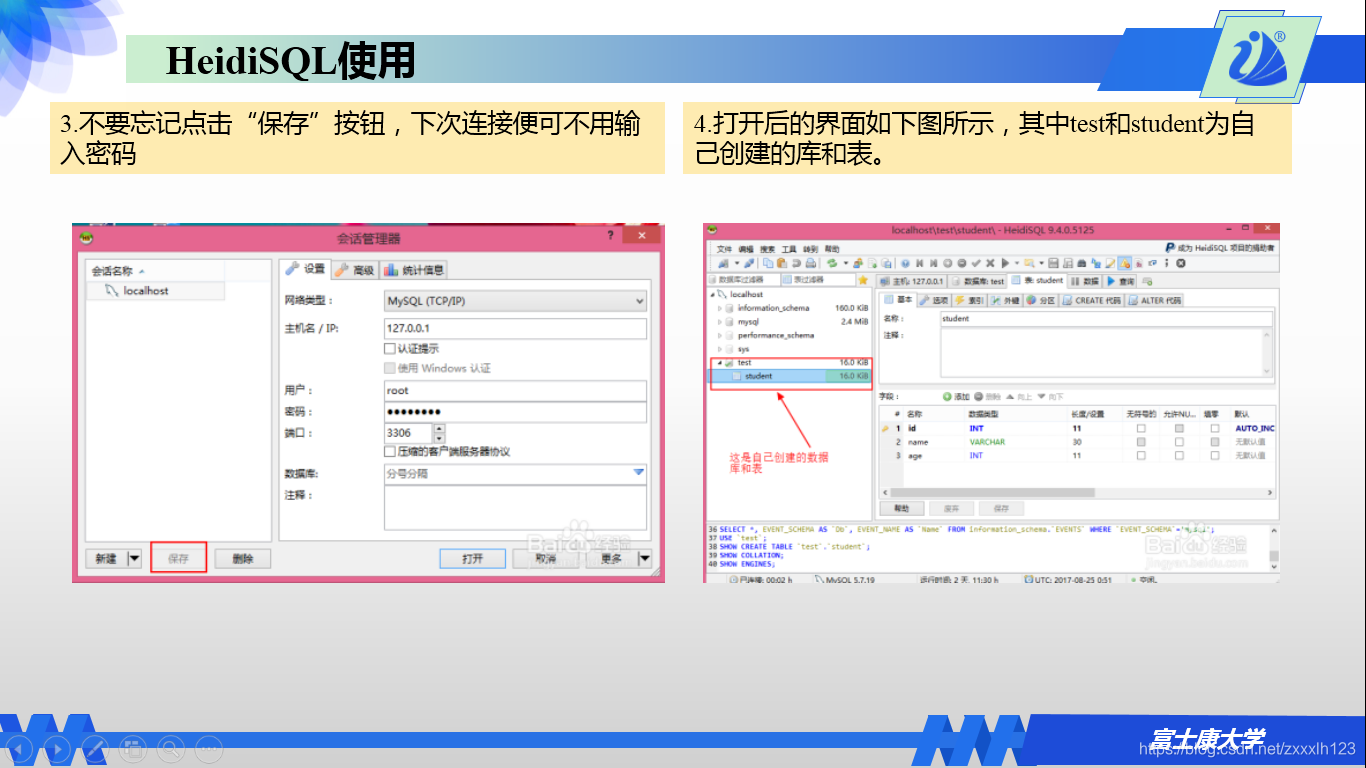Switch to the 高级 tab in session manager
The width and height of the screenshot is (1366, 768).
pos(356,267)
